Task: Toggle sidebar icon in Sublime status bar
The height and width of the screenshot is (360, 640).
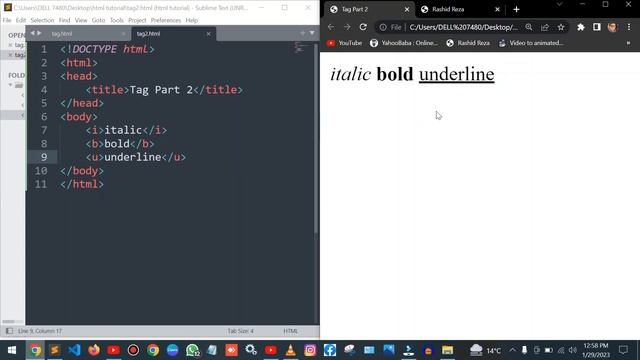Action: point(9,331)
